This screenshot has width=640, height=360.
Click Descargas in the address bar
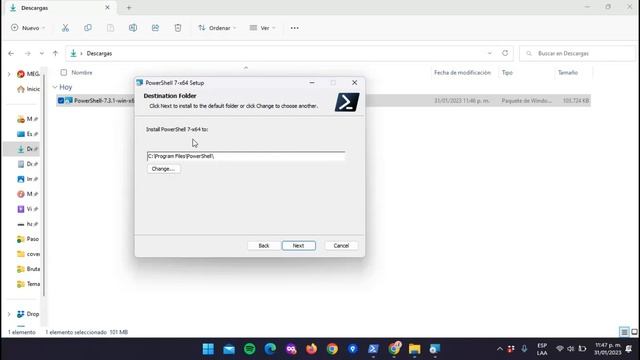(x=99, y=53)
